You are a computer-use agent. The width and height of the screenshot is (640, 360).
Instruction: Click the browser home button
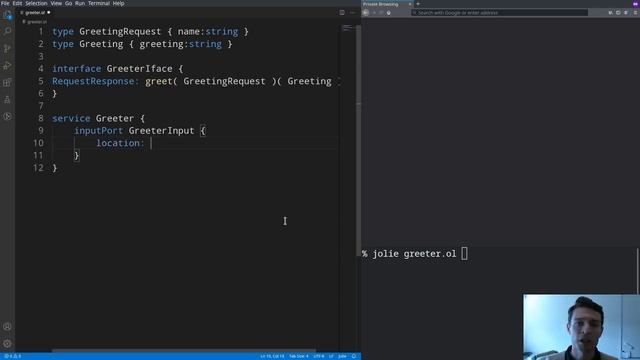pos(389,13)
